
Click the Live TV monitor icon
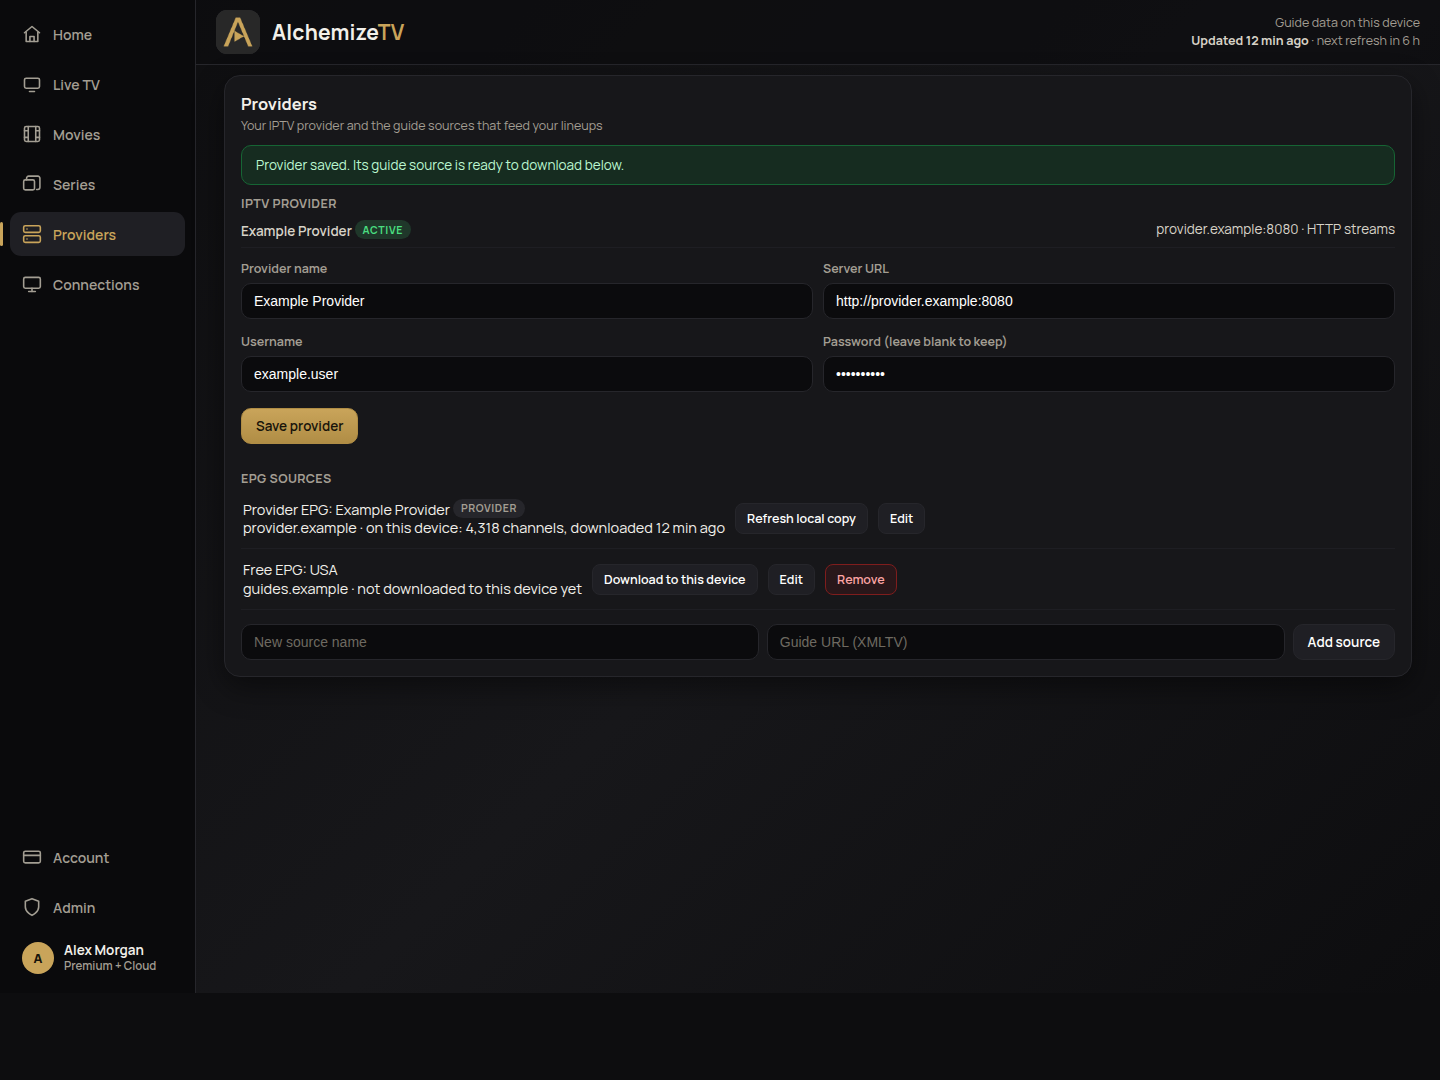pos(32,85)
